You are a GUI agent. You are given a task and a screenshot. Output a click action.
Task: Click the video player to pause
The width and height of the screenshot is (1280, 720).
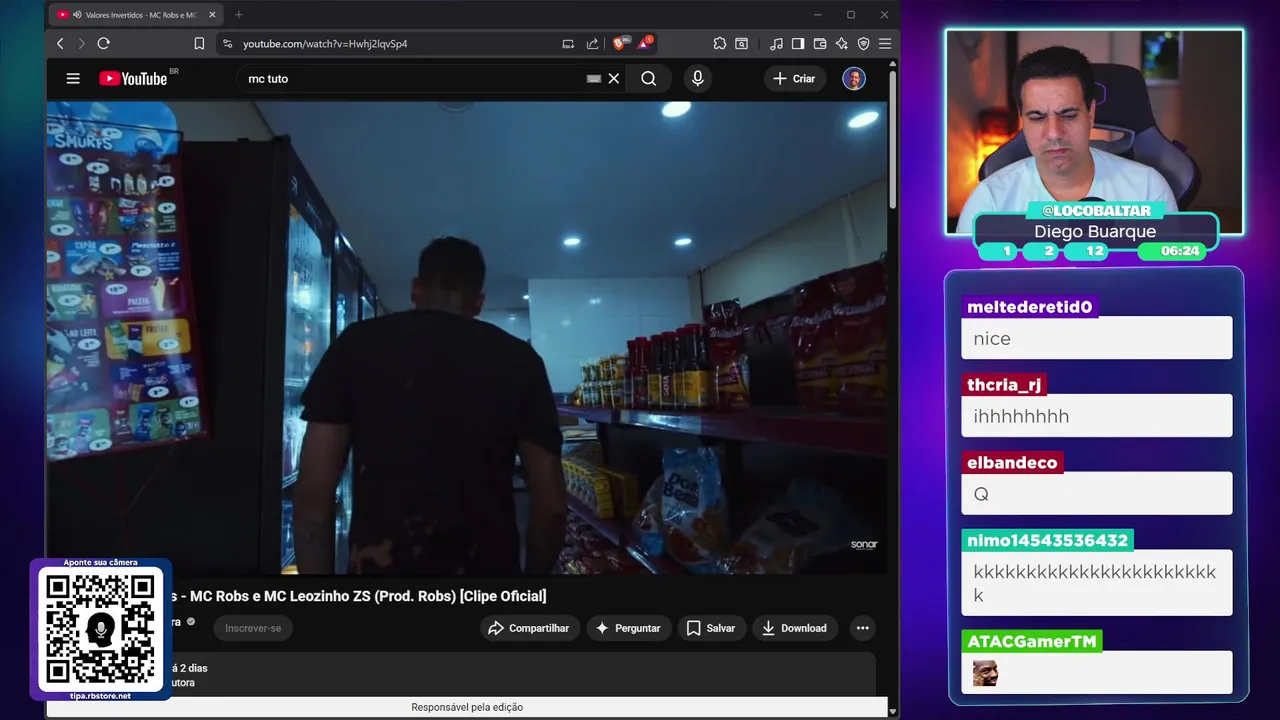coord(467,337)
